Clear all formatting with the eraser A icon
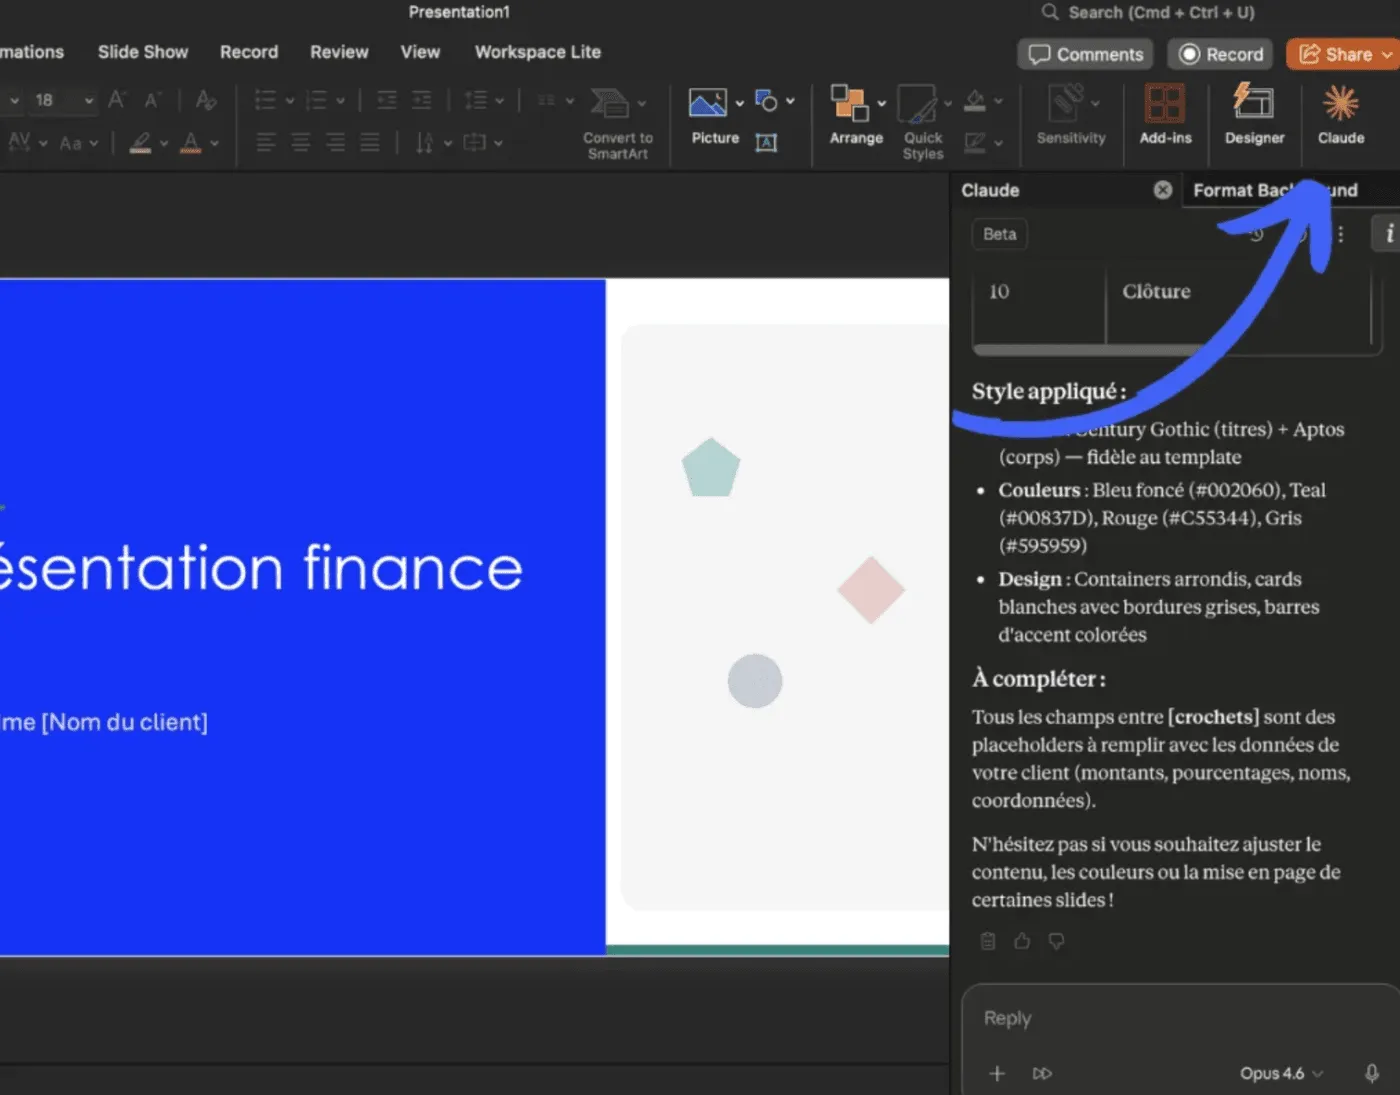 [x=206, y=100]
